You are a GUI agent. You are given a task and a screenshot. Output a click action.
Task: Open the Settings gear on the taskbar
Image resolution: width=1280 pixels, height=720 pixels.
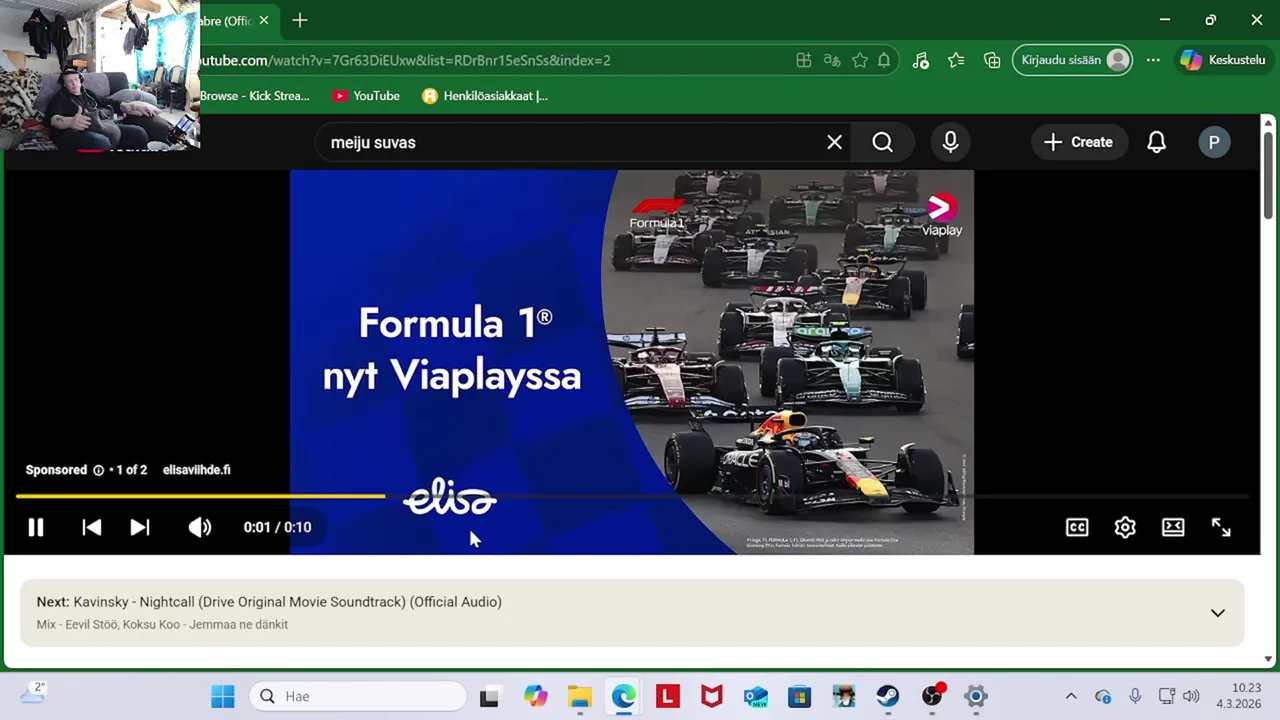976,696
